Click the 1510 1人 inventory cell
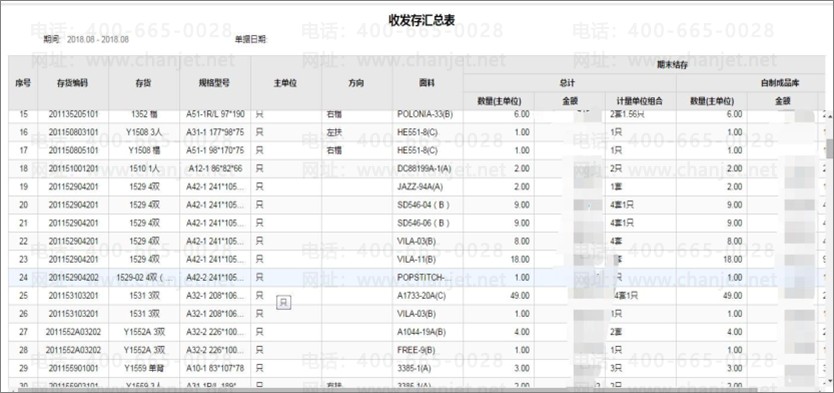The image size is (834, 393). pos(144,169)
